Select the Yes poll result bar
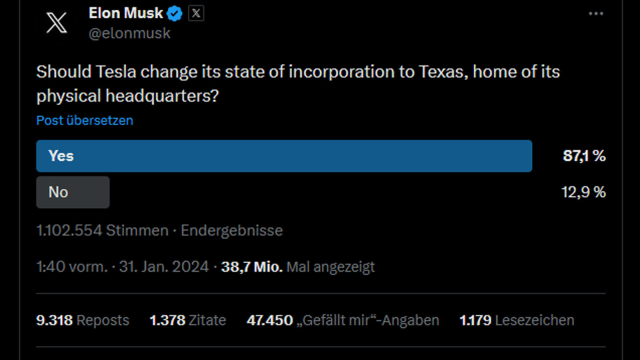 [x=284, y=156]
